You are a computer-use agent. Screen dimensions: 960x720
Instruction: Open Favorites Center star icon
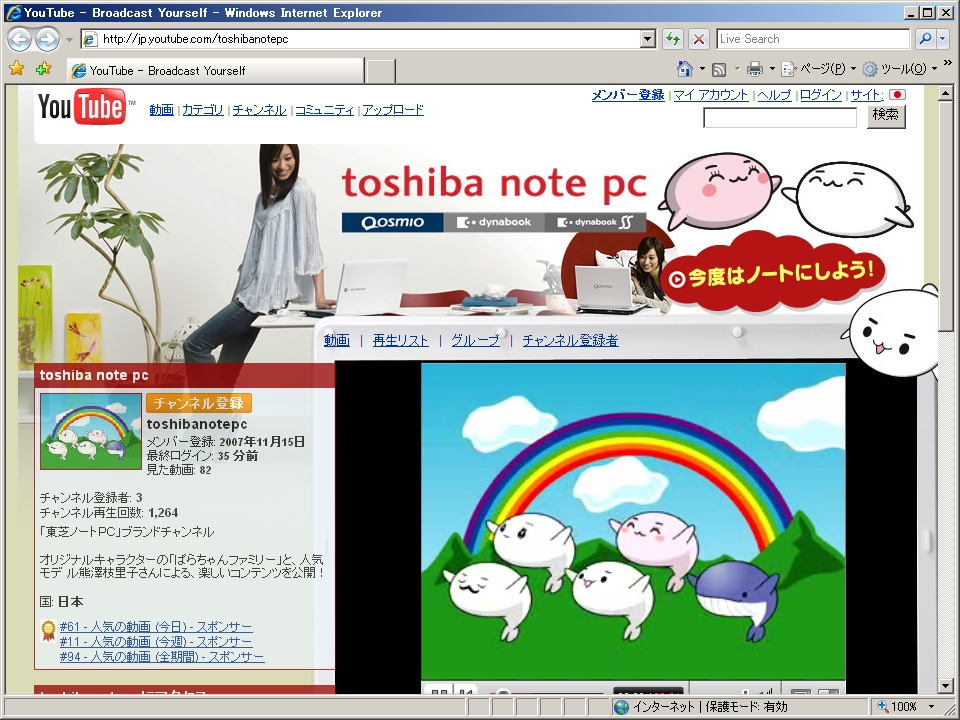pyautogui.click(x=16, y=69)
